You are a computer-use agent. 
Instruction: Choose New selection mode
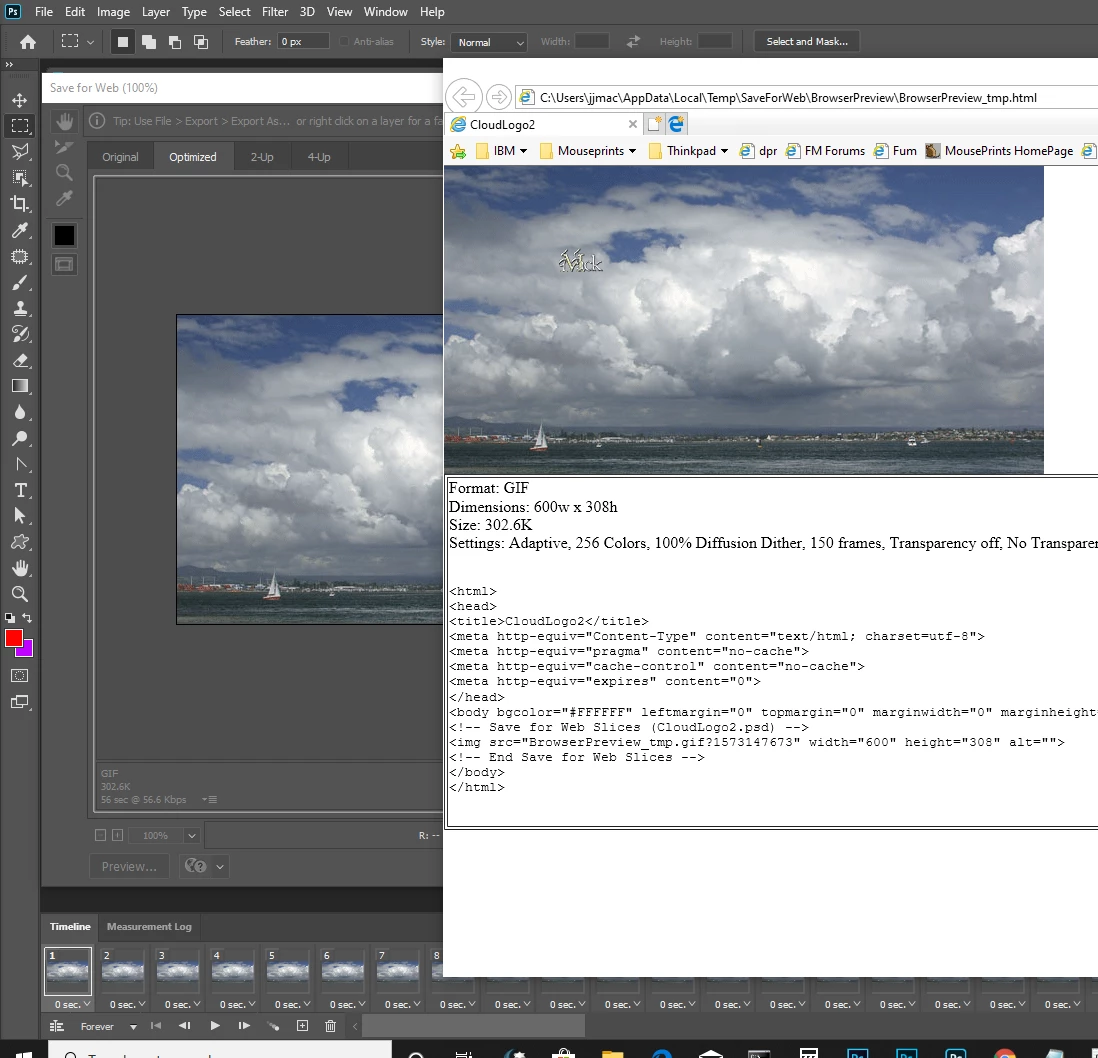coord(123,42)
